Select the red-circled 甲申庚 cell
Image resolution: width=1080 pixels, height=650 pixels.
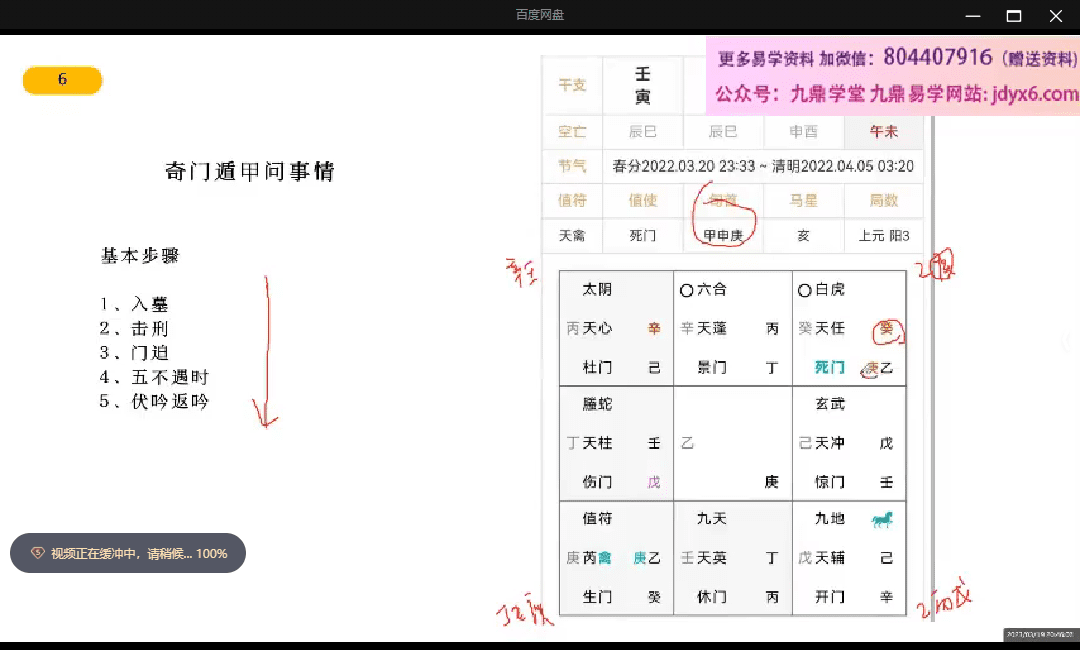pos(722,236)
